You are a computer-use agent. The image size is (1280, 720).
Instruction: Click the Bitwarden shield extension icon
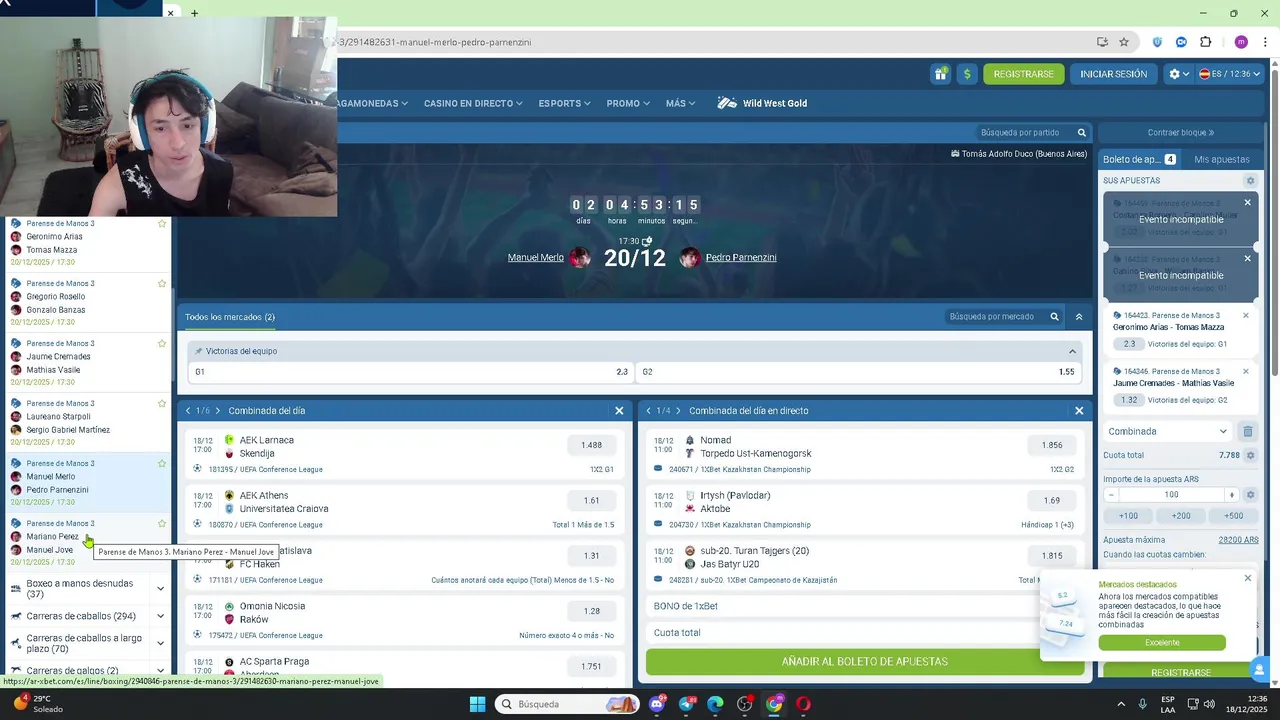(x=1157, y=42)
